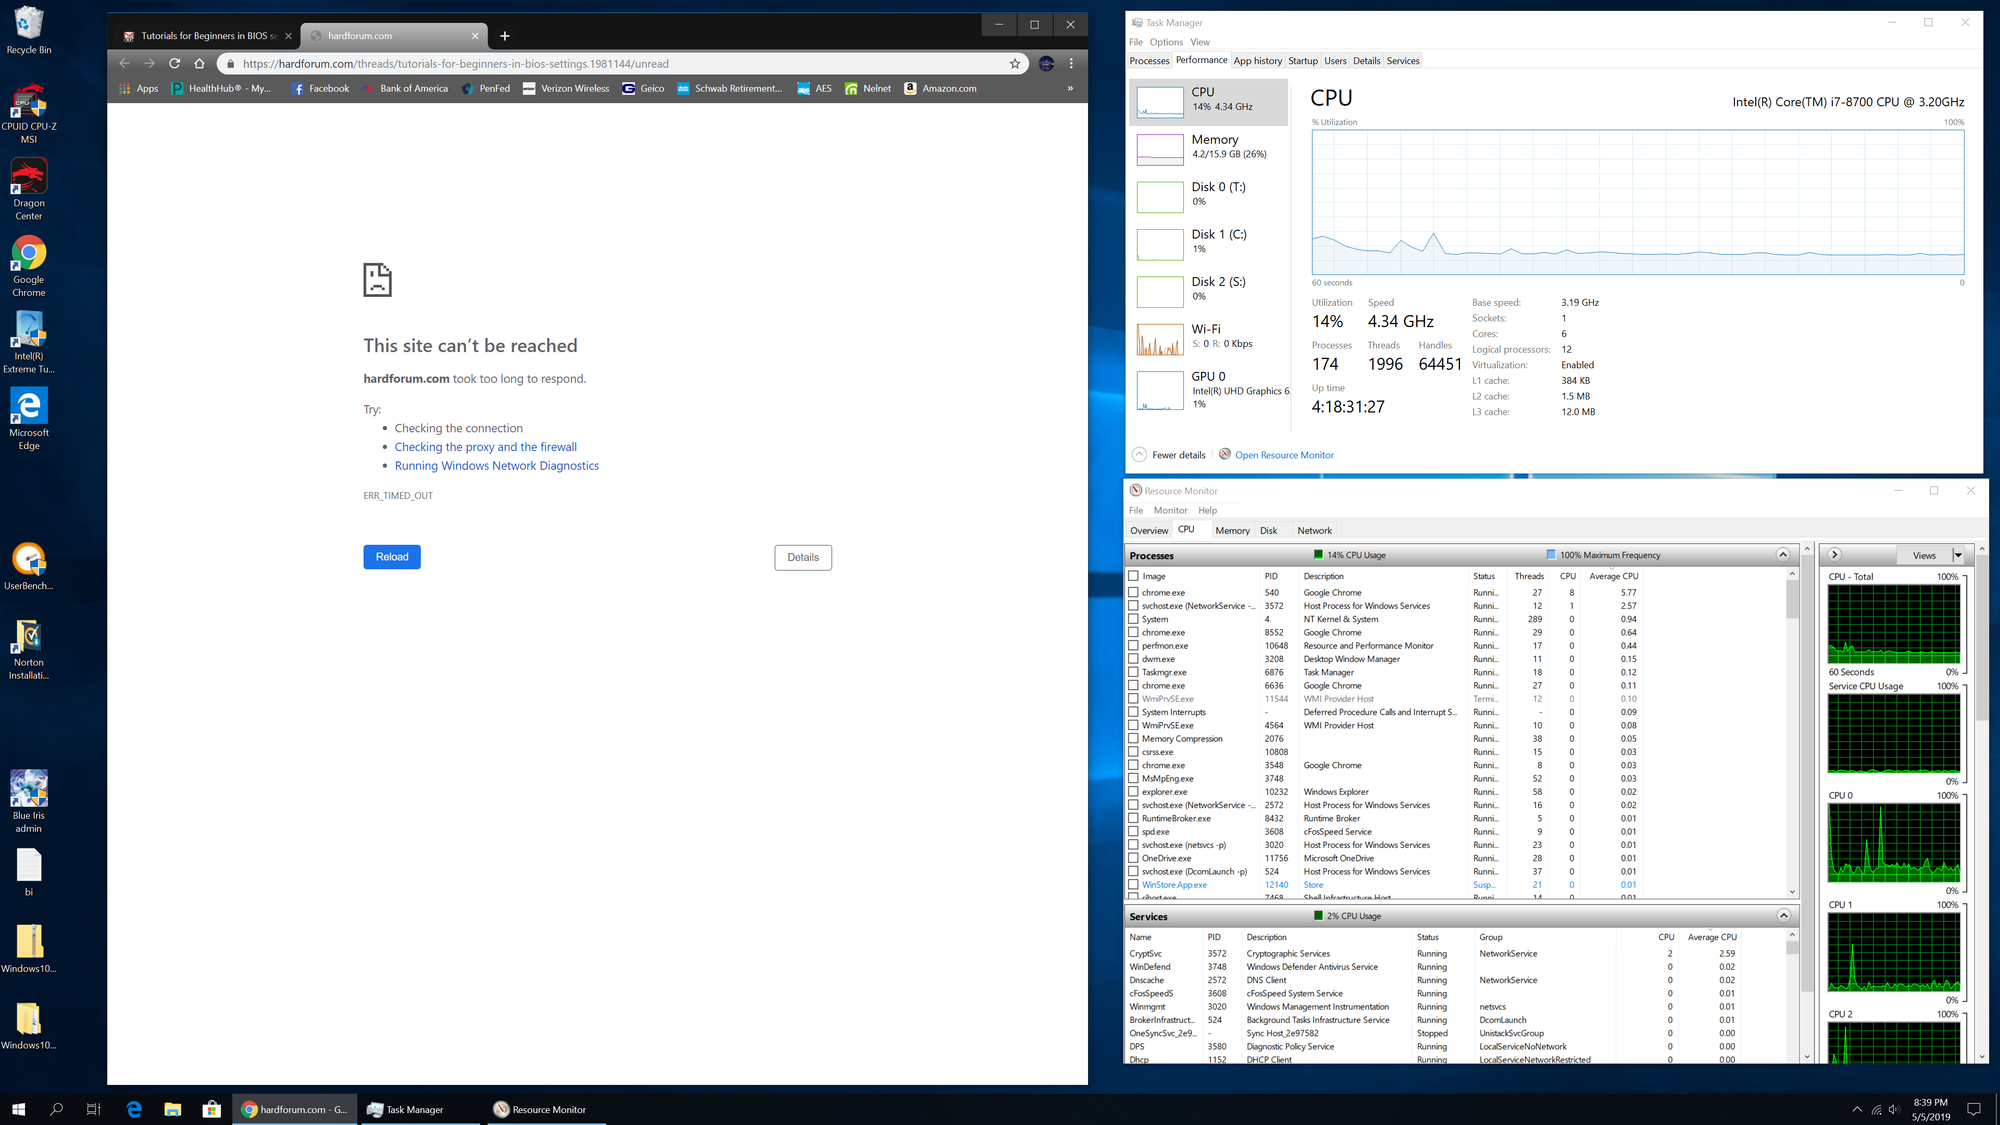
Task: Click the Chrome reload page icon
Action: point(174,63)
